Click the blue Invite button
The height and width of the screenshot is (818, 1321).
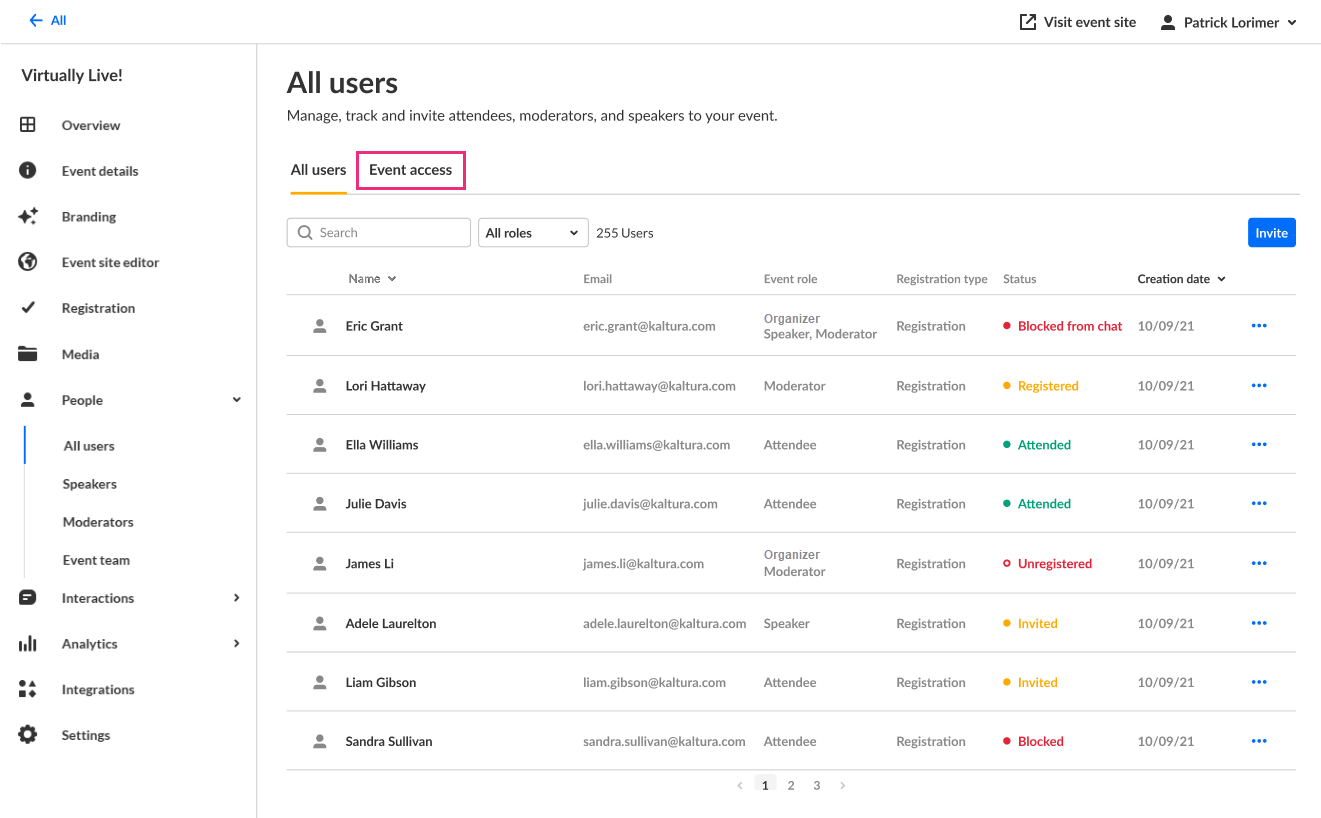pyautogui.click(x=1271, y=233)
